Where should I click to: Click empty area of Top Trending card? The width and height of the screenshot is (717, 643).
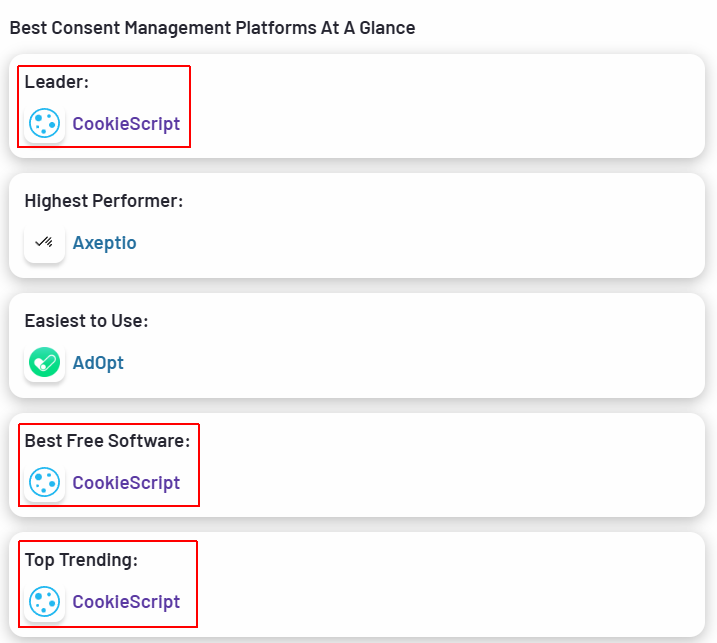(450, 585)
